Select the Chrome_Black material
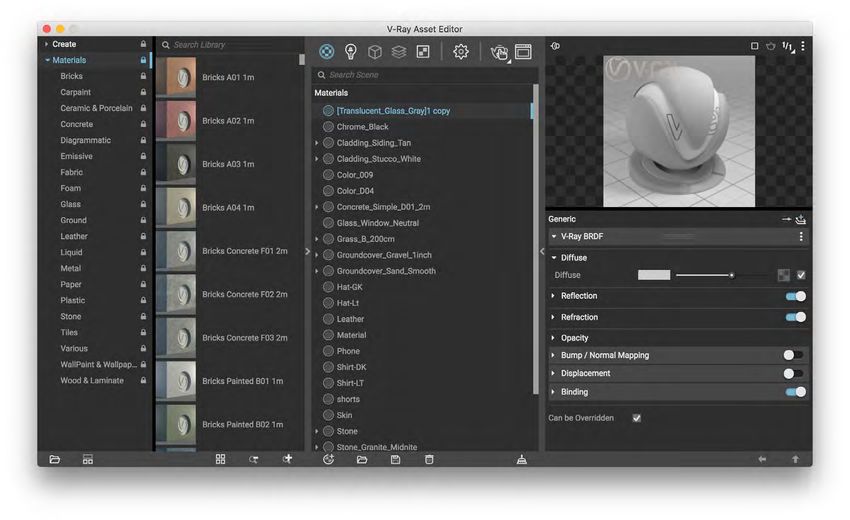 tap(362, 127)
